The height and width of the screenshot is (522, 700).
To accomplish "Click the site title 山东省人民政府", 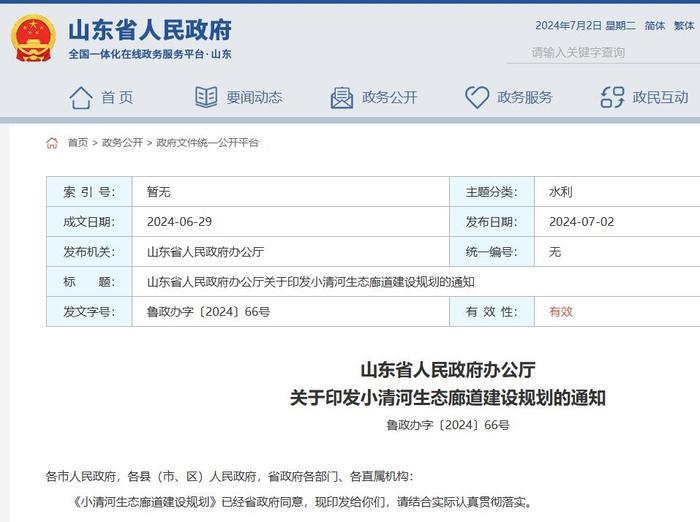I will point(150,30).
